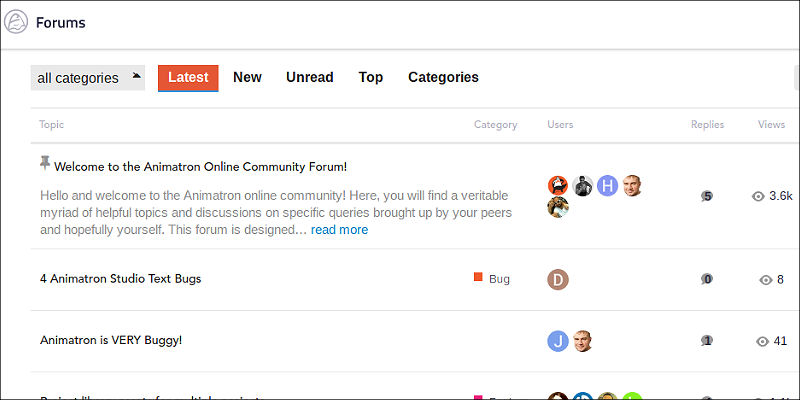Click reply count 1 on VERY Buggy topic
Viewport: 800px width, 400px height.
tap(707, 341)
